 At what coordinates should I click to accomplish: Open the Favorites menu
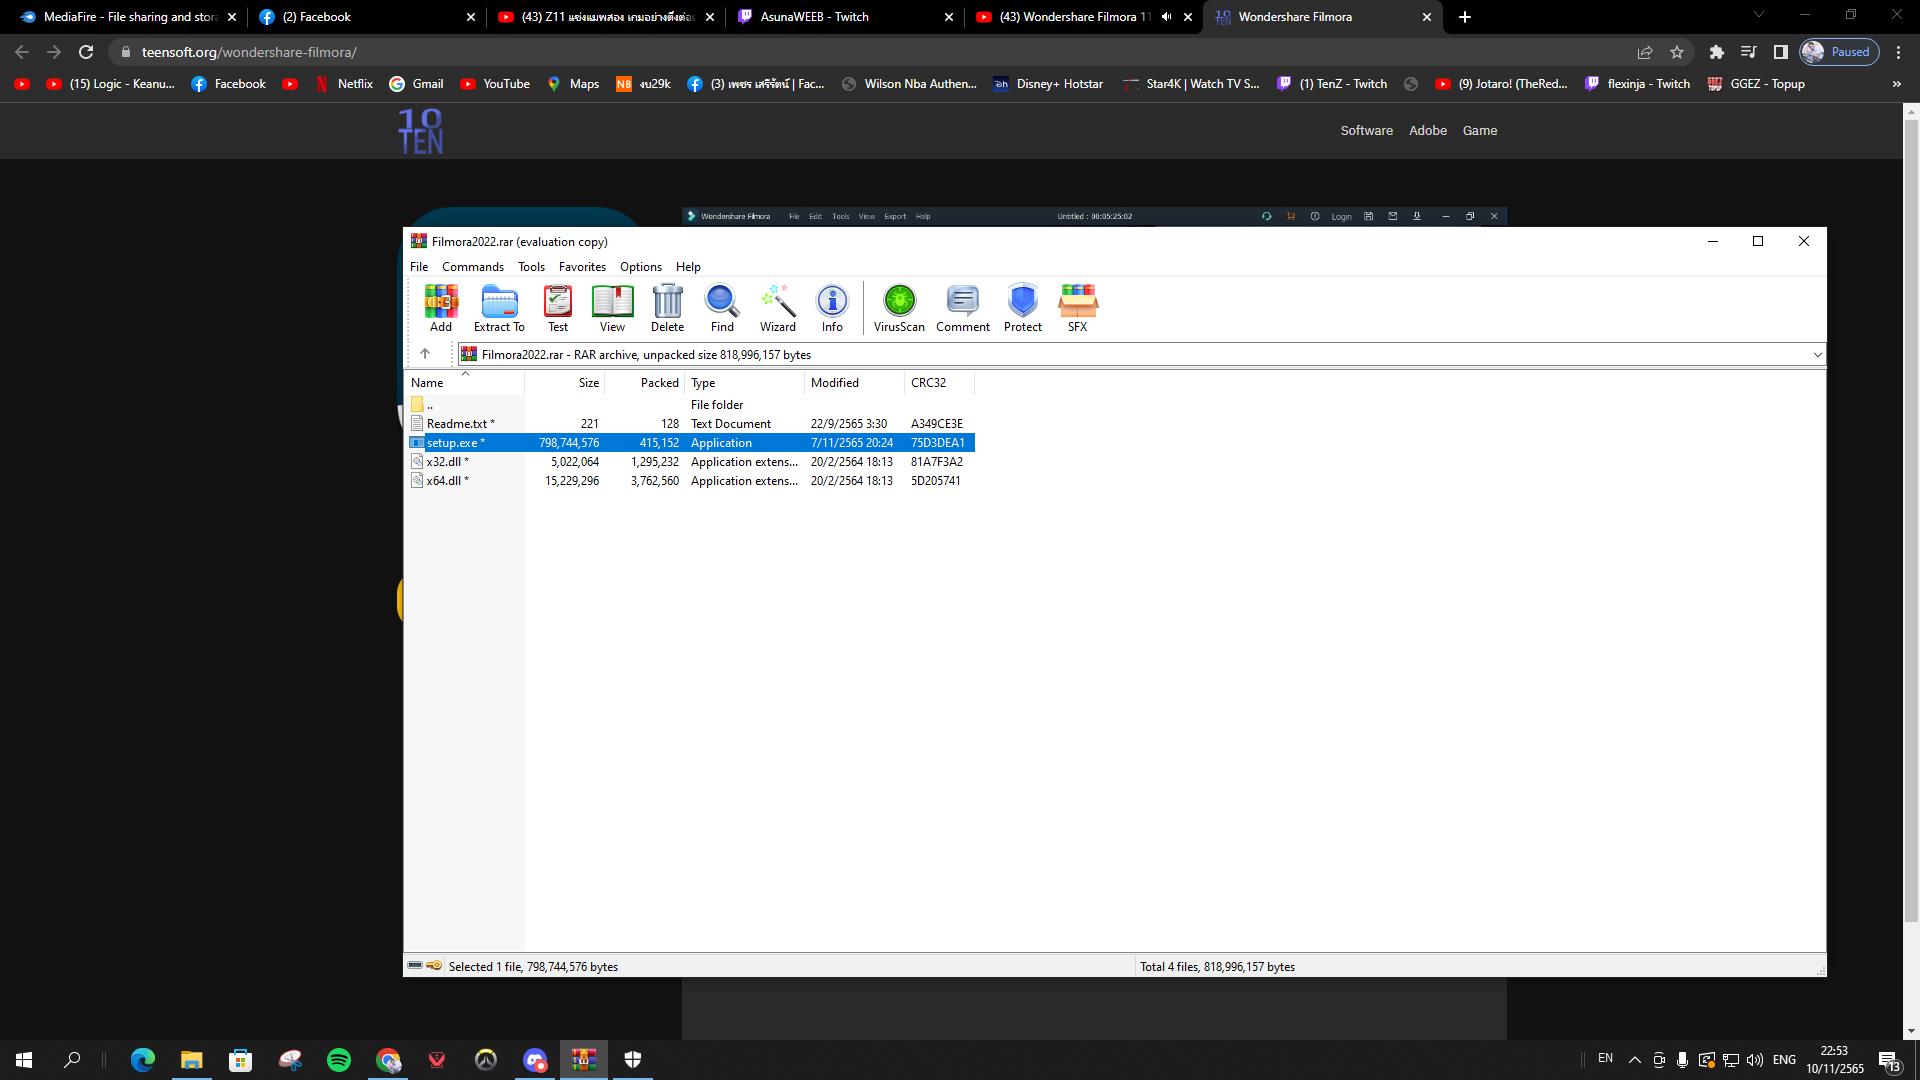click(x=582, y=267)
